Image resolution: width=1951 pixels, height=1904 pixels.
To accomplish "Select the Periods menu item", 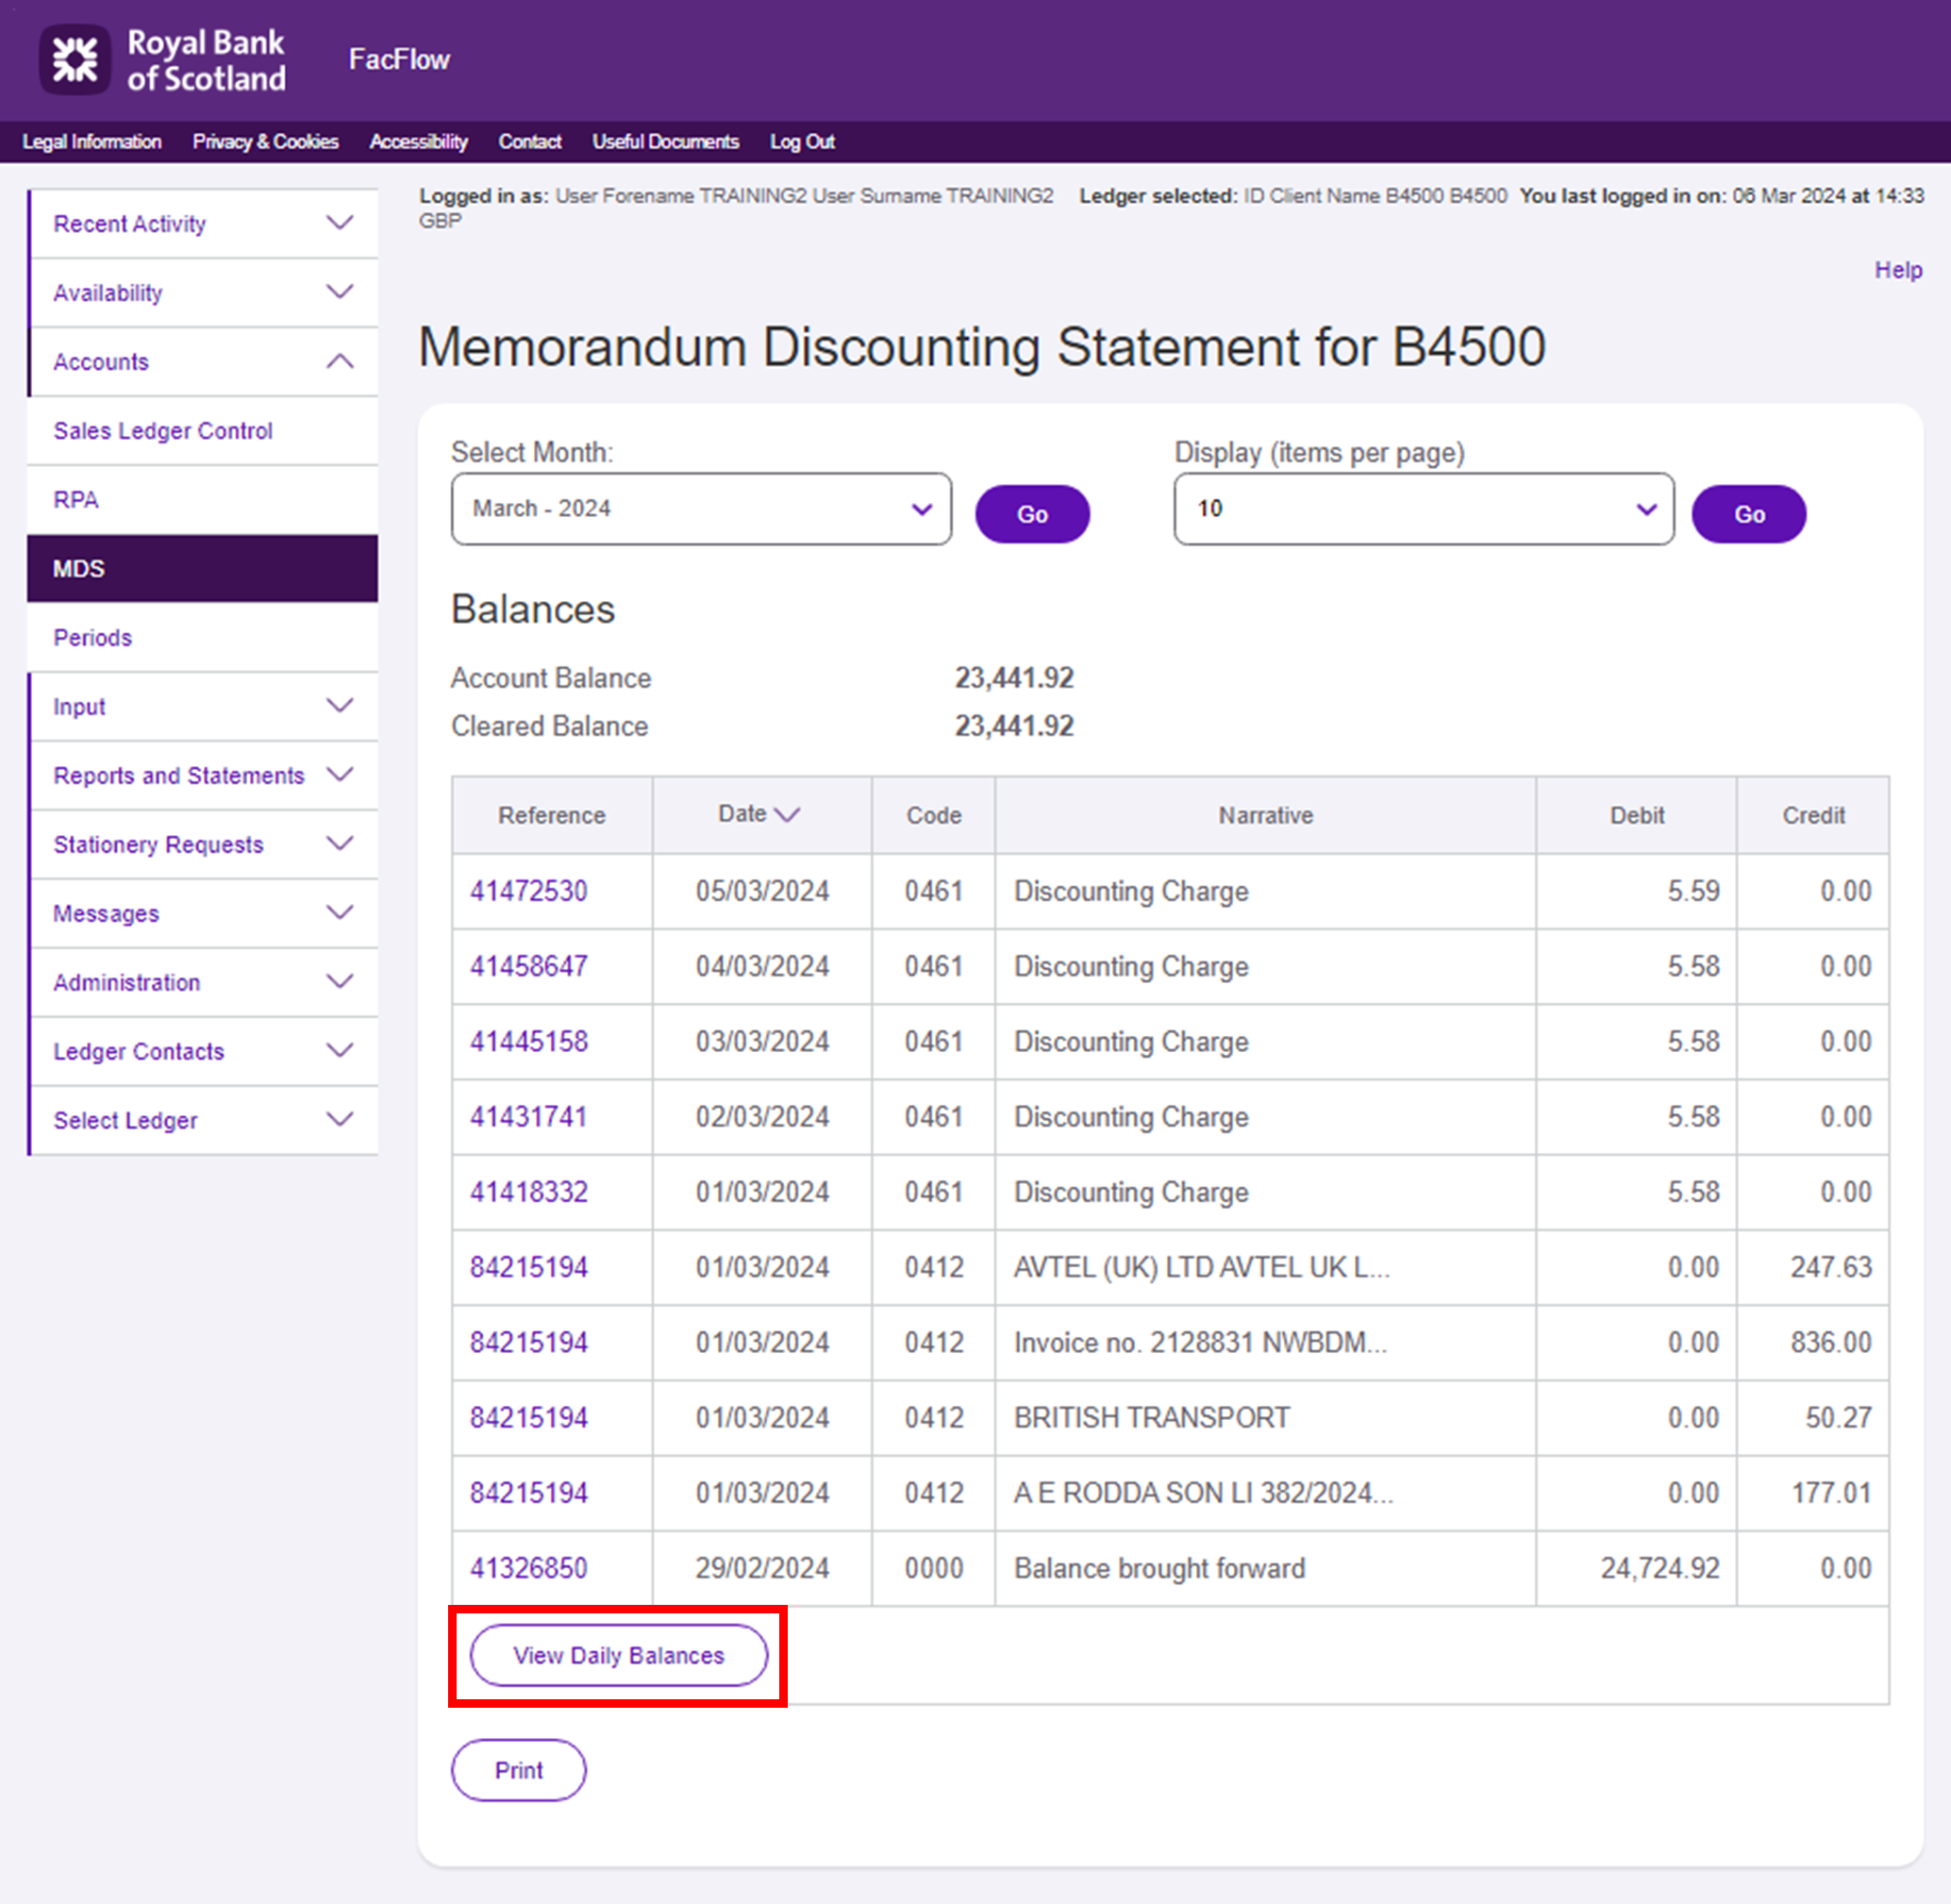I will click(x=93, y=638).
